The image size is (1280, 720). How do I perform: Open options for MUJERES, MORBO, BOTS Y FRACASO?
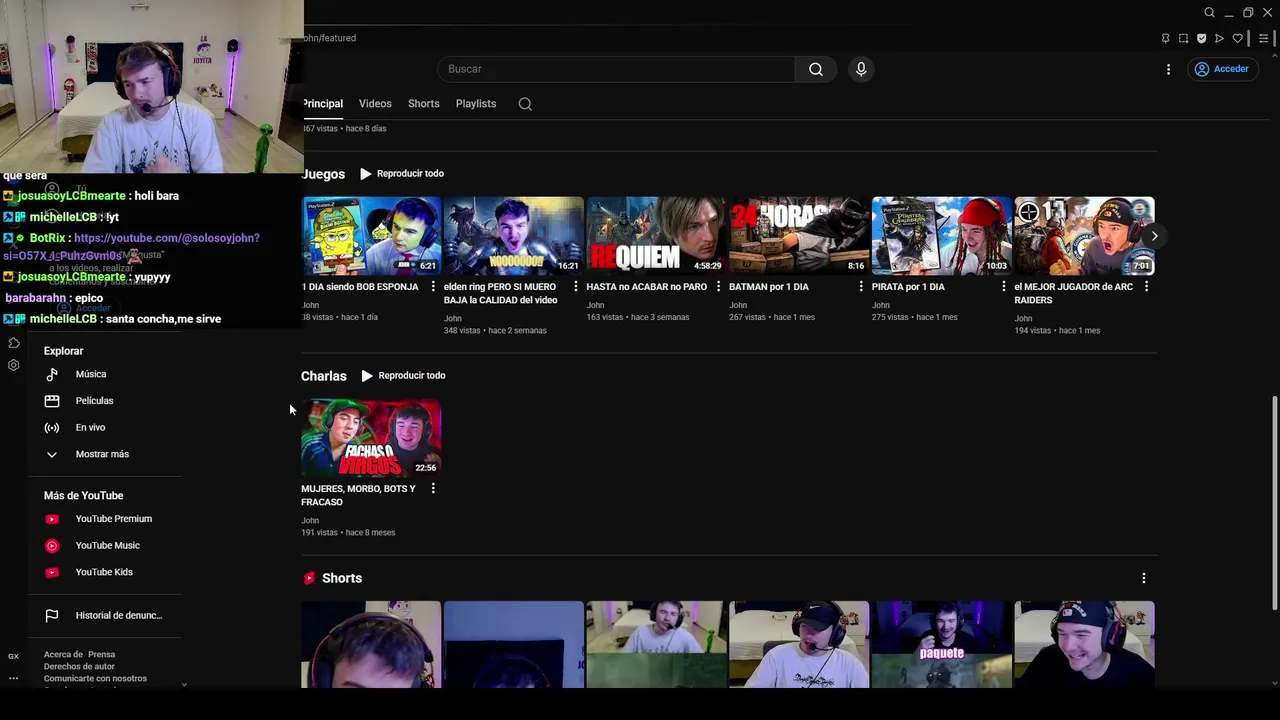coord(433,489)
